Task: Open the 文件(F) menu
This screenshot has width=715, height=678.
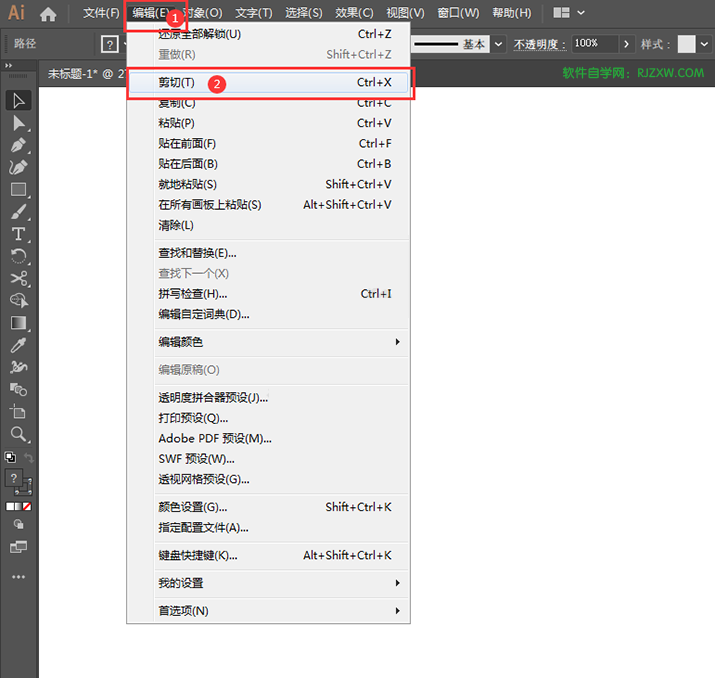Action: pyautogui.click(x=101, y=13)
